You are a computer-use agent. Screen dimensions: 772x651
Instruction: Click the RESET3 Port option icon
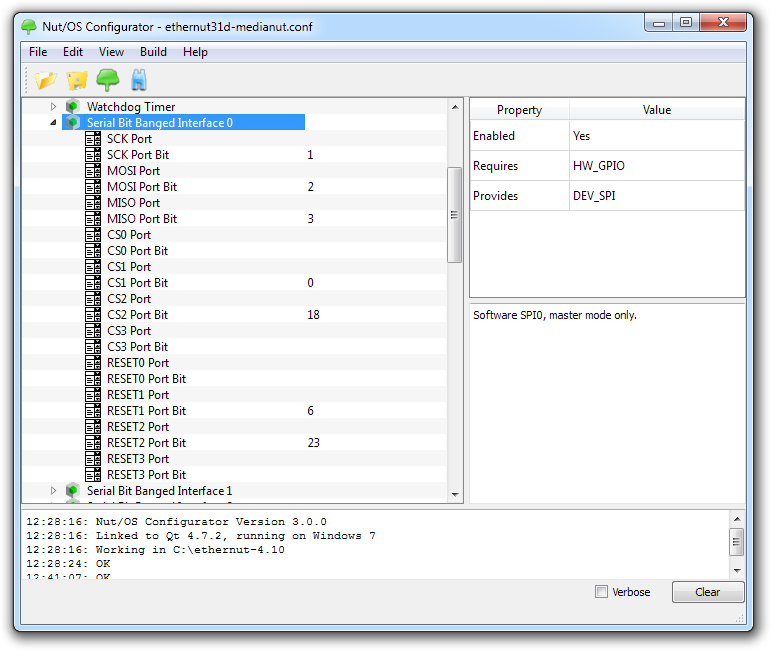93,458
